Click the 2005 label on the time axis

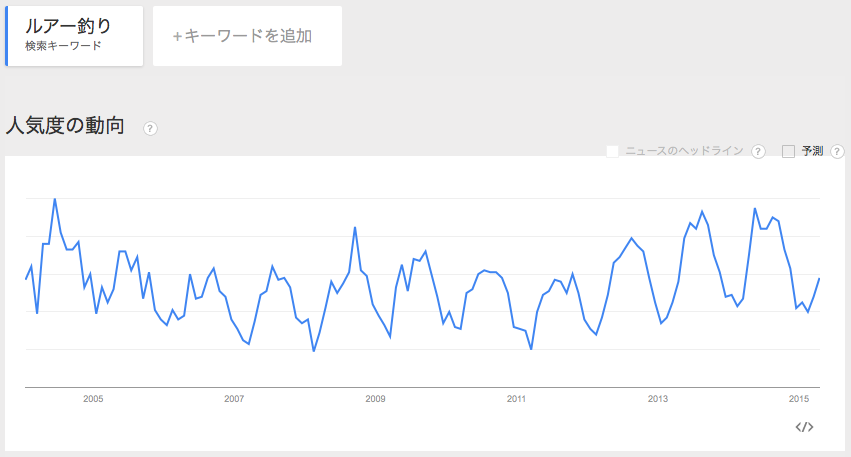pos(93,399)
